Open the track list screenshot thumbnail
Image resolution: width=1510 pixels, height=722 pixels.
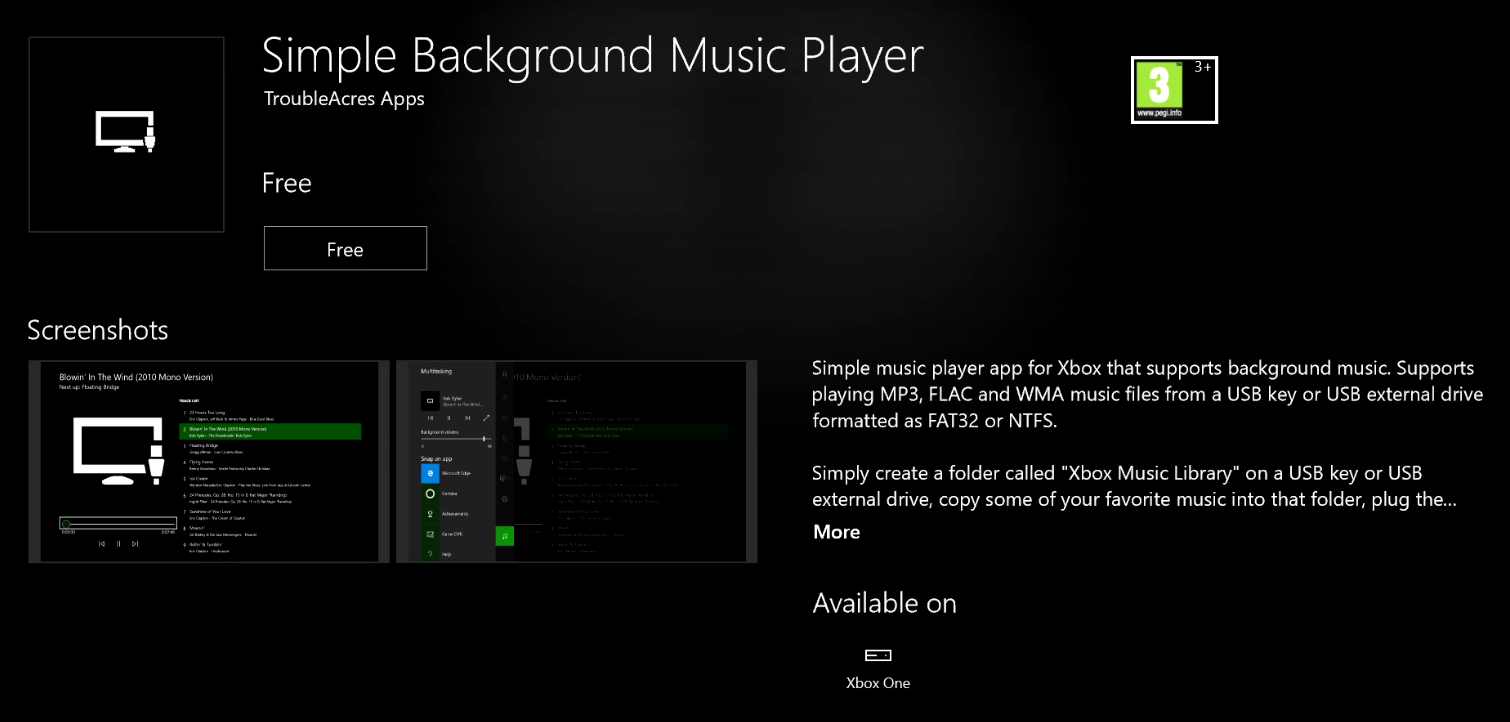[x=209, y=462]
